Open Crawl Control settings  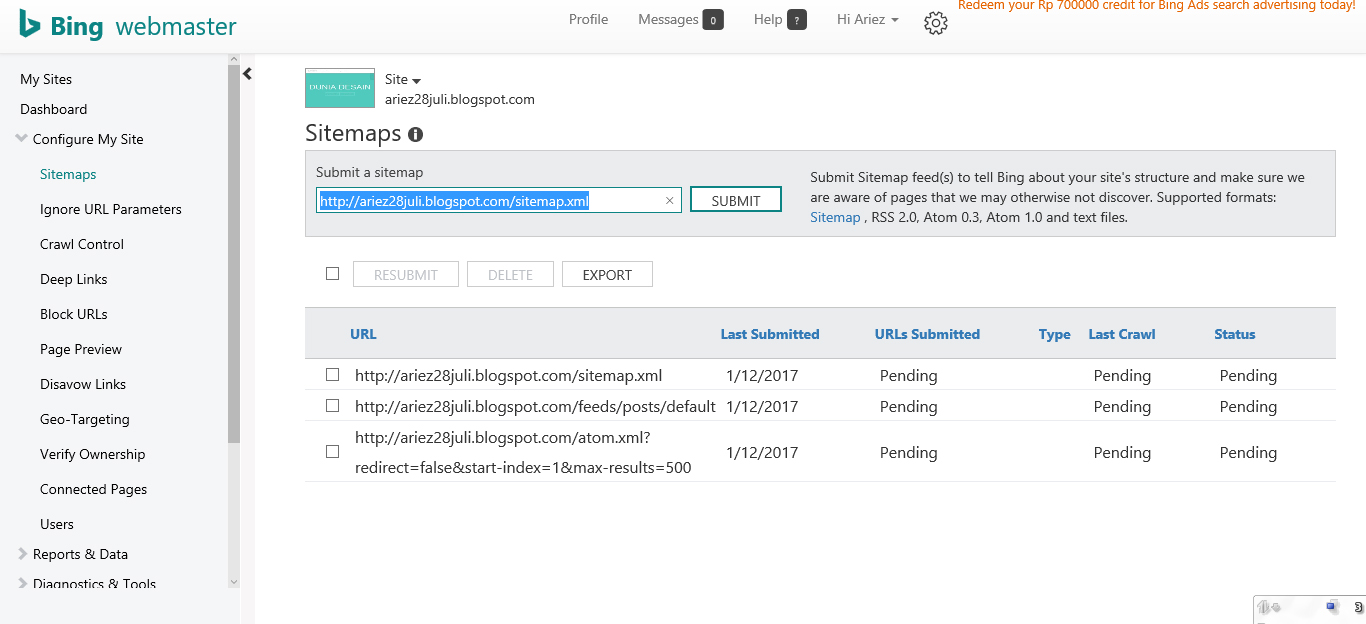pyautogui.click(x=82, y=244)
